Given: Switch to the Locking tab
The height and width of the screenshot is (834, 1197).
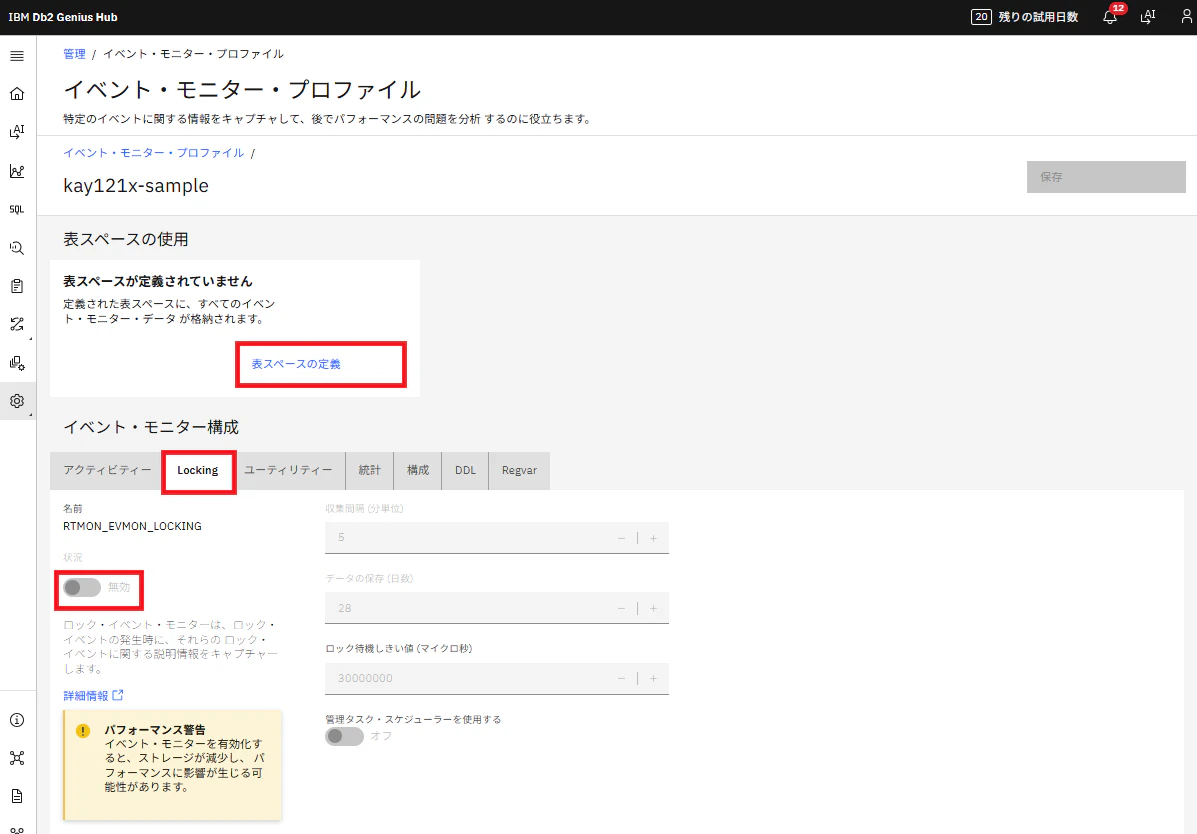Looking at the screenshot, I should 198,470.
